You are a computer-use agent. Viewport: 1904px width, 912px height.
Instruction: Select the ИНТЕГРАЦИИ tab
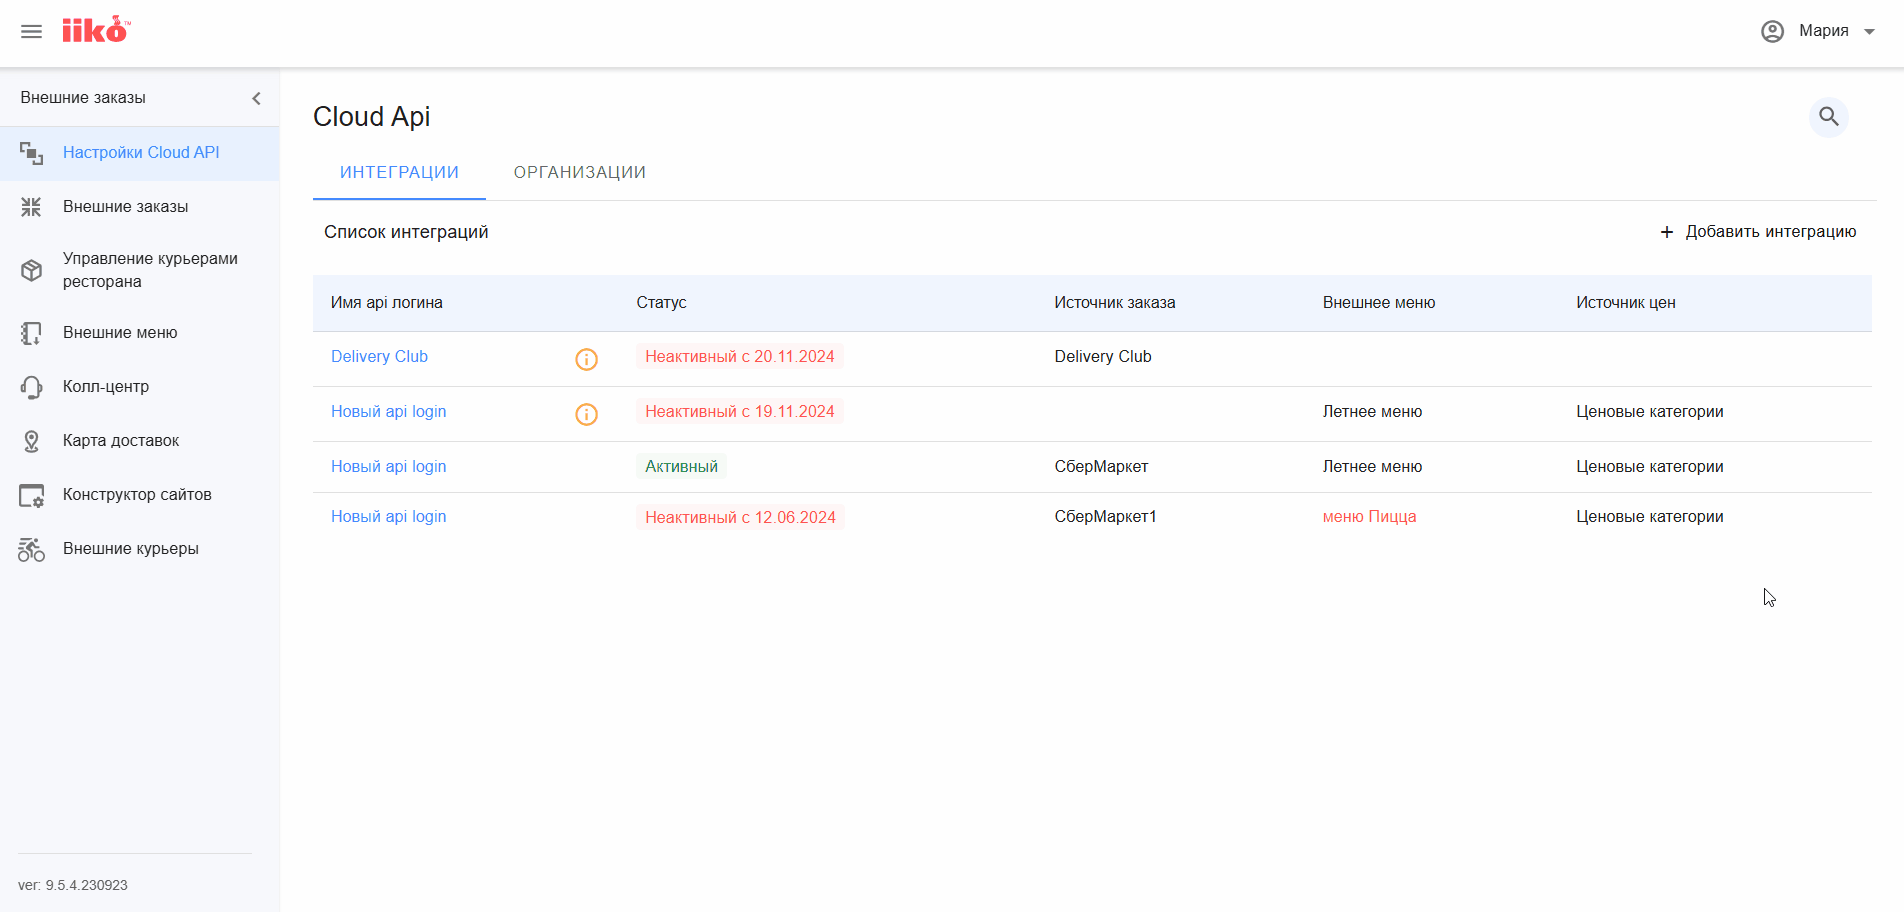coord(399,172)
